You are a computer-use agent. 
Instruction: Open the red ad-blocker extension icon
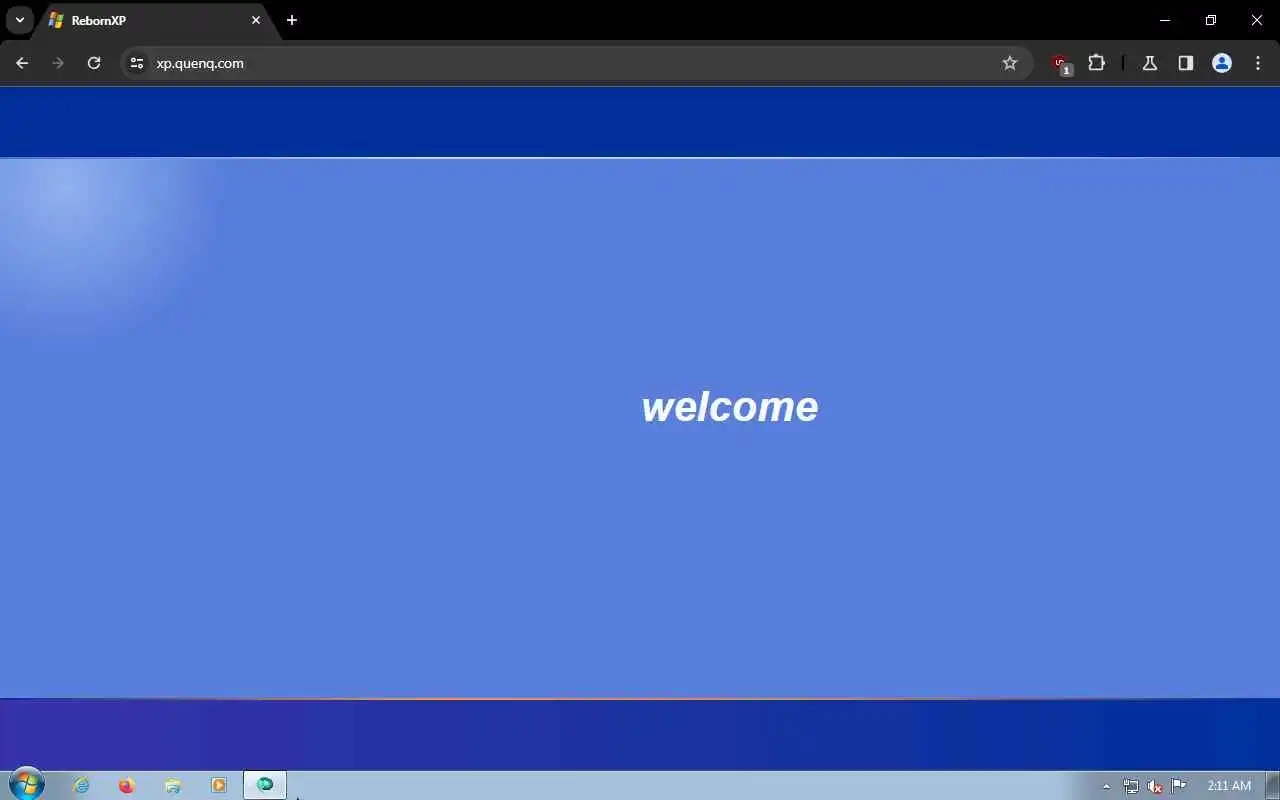point(1061,64)
